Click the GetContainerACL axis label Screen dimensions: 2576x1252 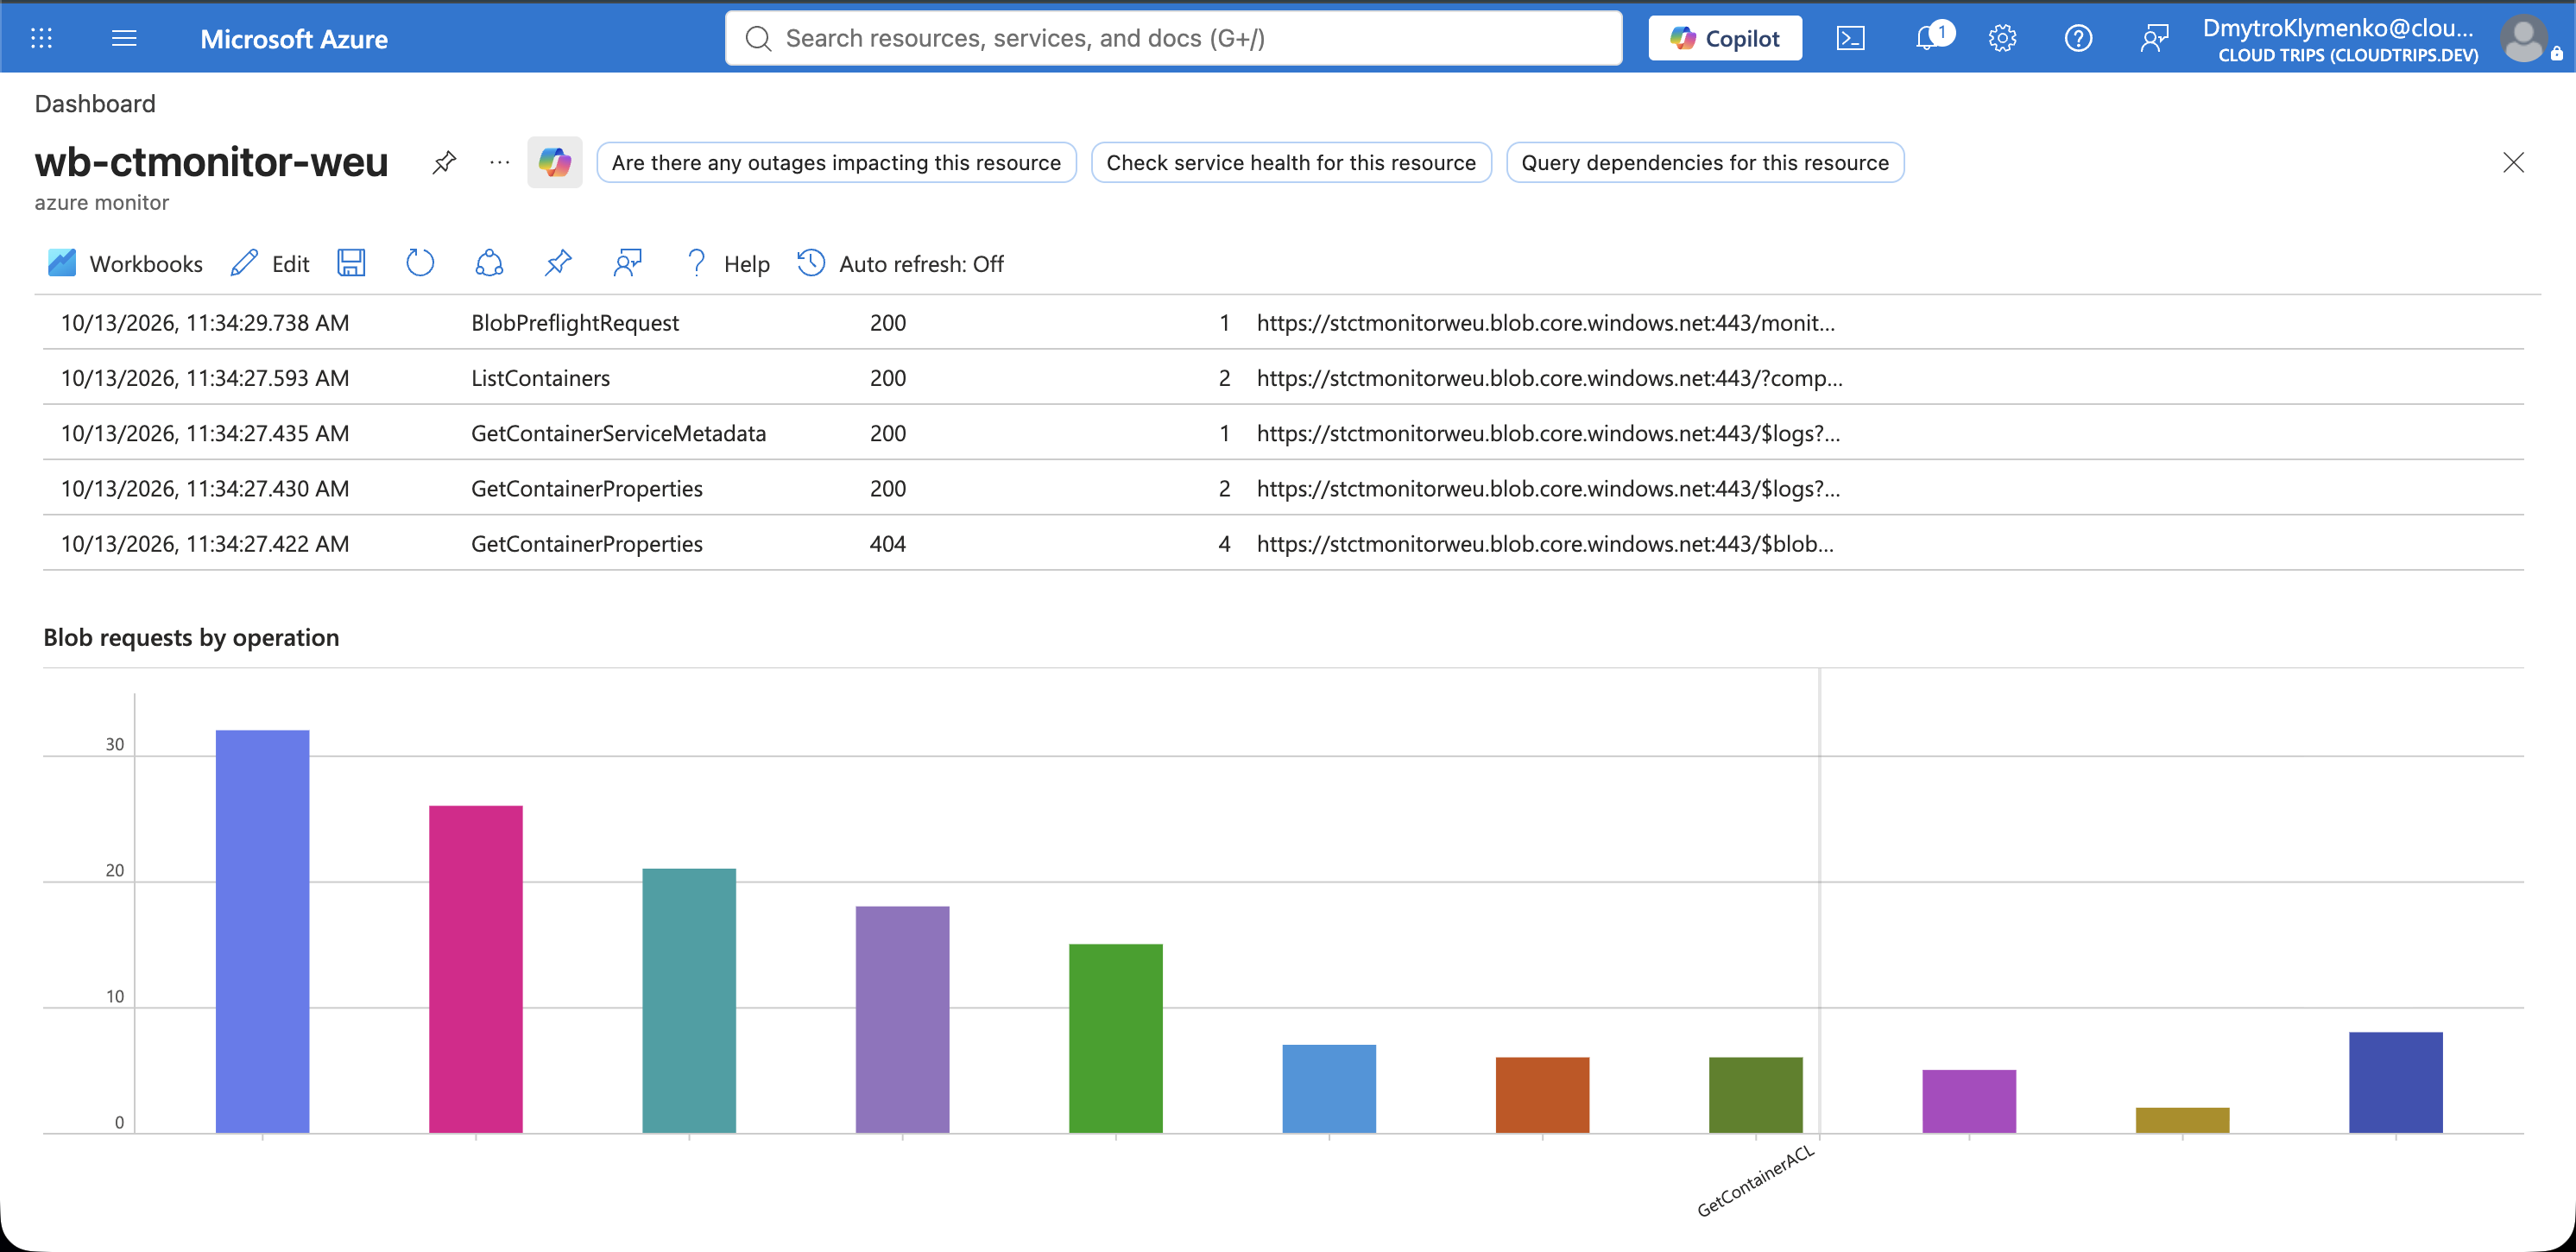[1755, 1181]
